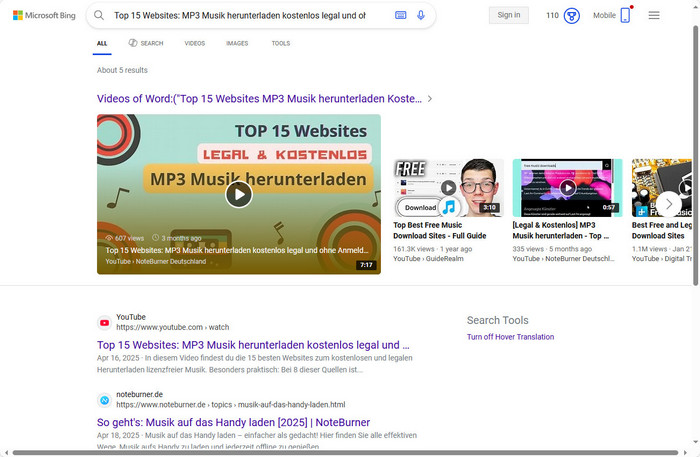Activate voice search microphone icon
The height and width of the screenshot is (457, 700).
pyautogui.click(x=421, y=15)
